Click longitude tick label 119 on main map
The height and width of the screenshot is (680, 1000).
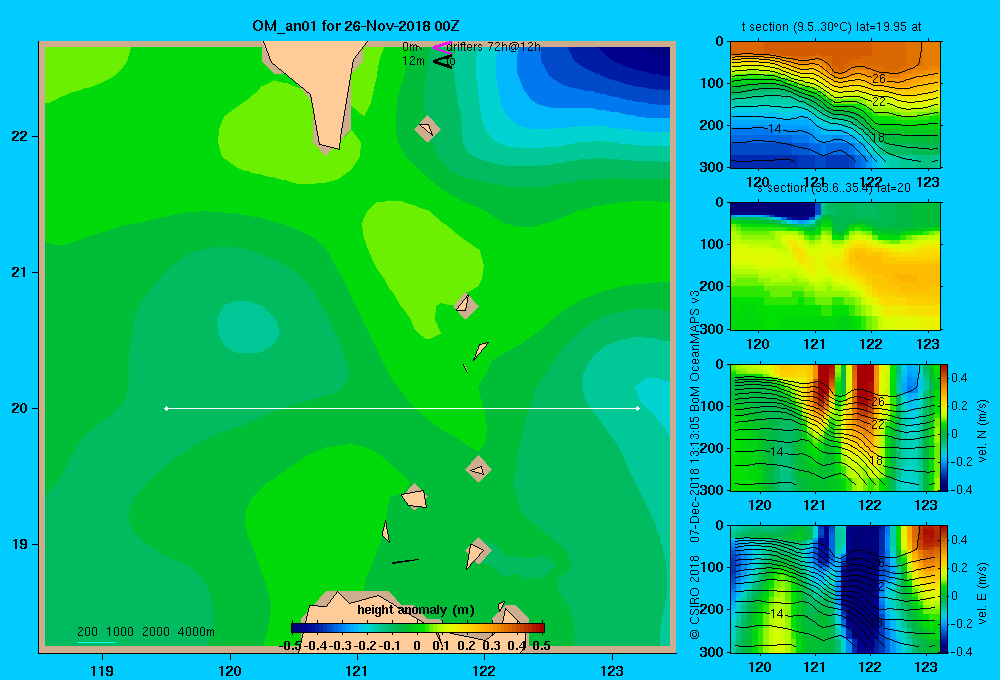[103, 670]
